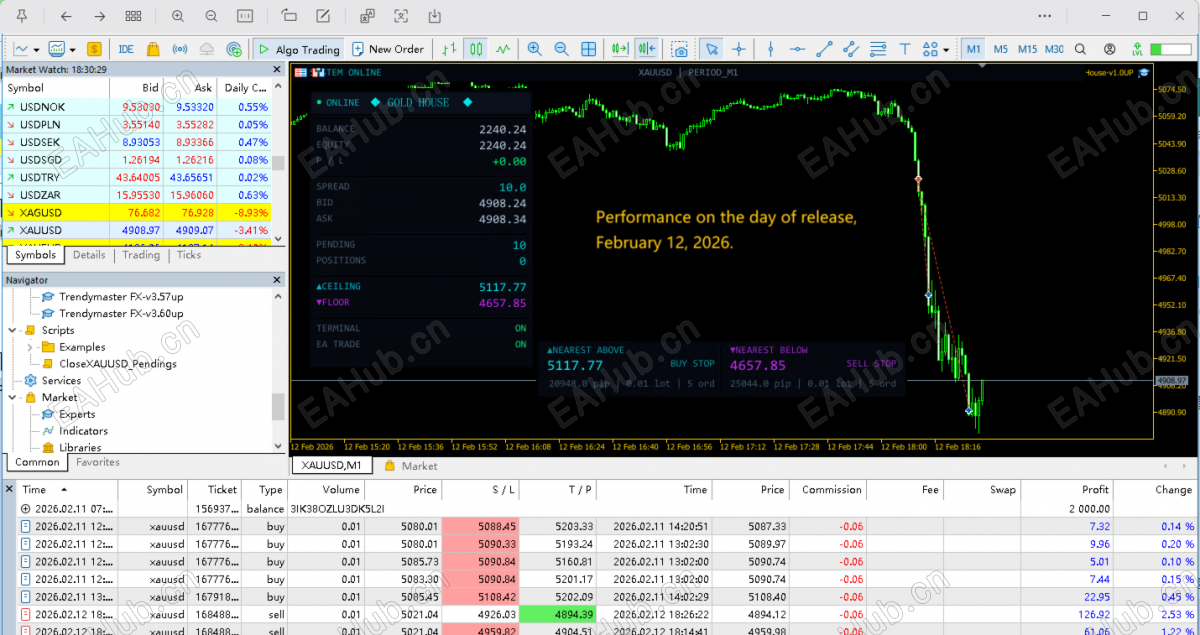Toggle the chart shift button
This screenshot has width=1200, height=635.
coord(647,49)
